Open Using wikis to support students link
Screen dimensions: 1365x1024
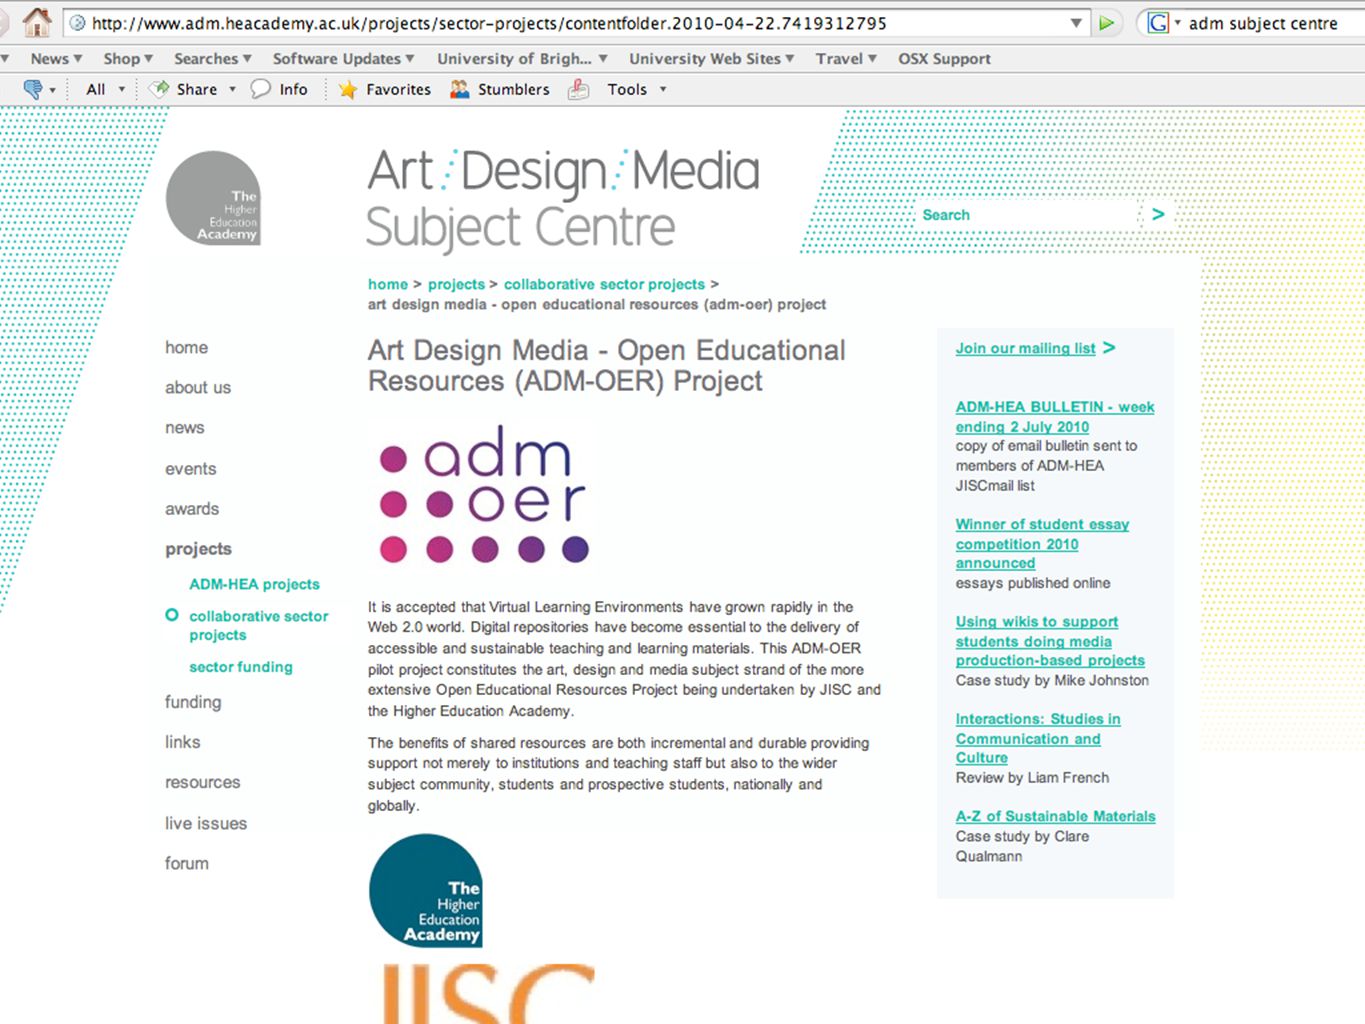1050,641
